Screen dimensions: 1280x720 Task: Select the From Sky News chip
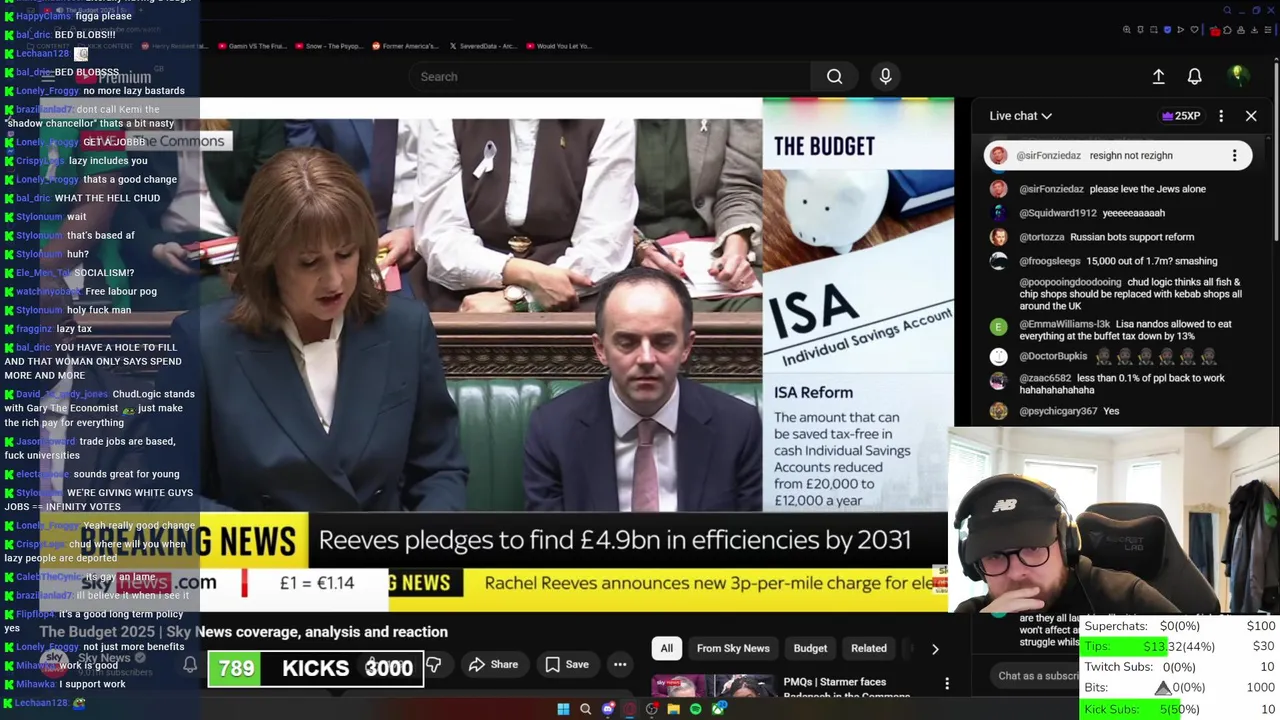(x=733, y=648)
